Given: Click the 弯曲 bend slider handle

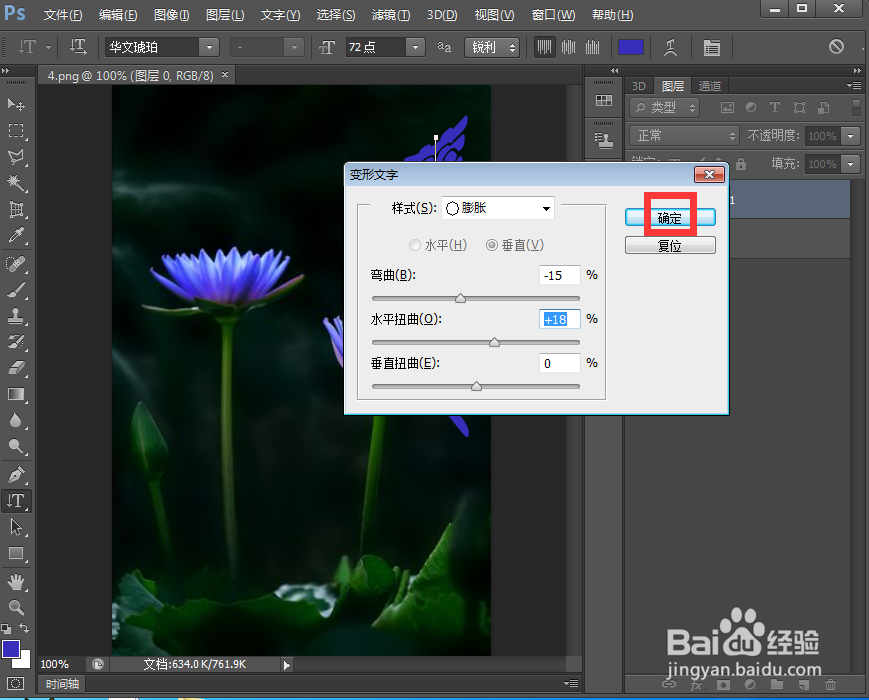Looking at the screenshot, I should click(x=460, y=298).
